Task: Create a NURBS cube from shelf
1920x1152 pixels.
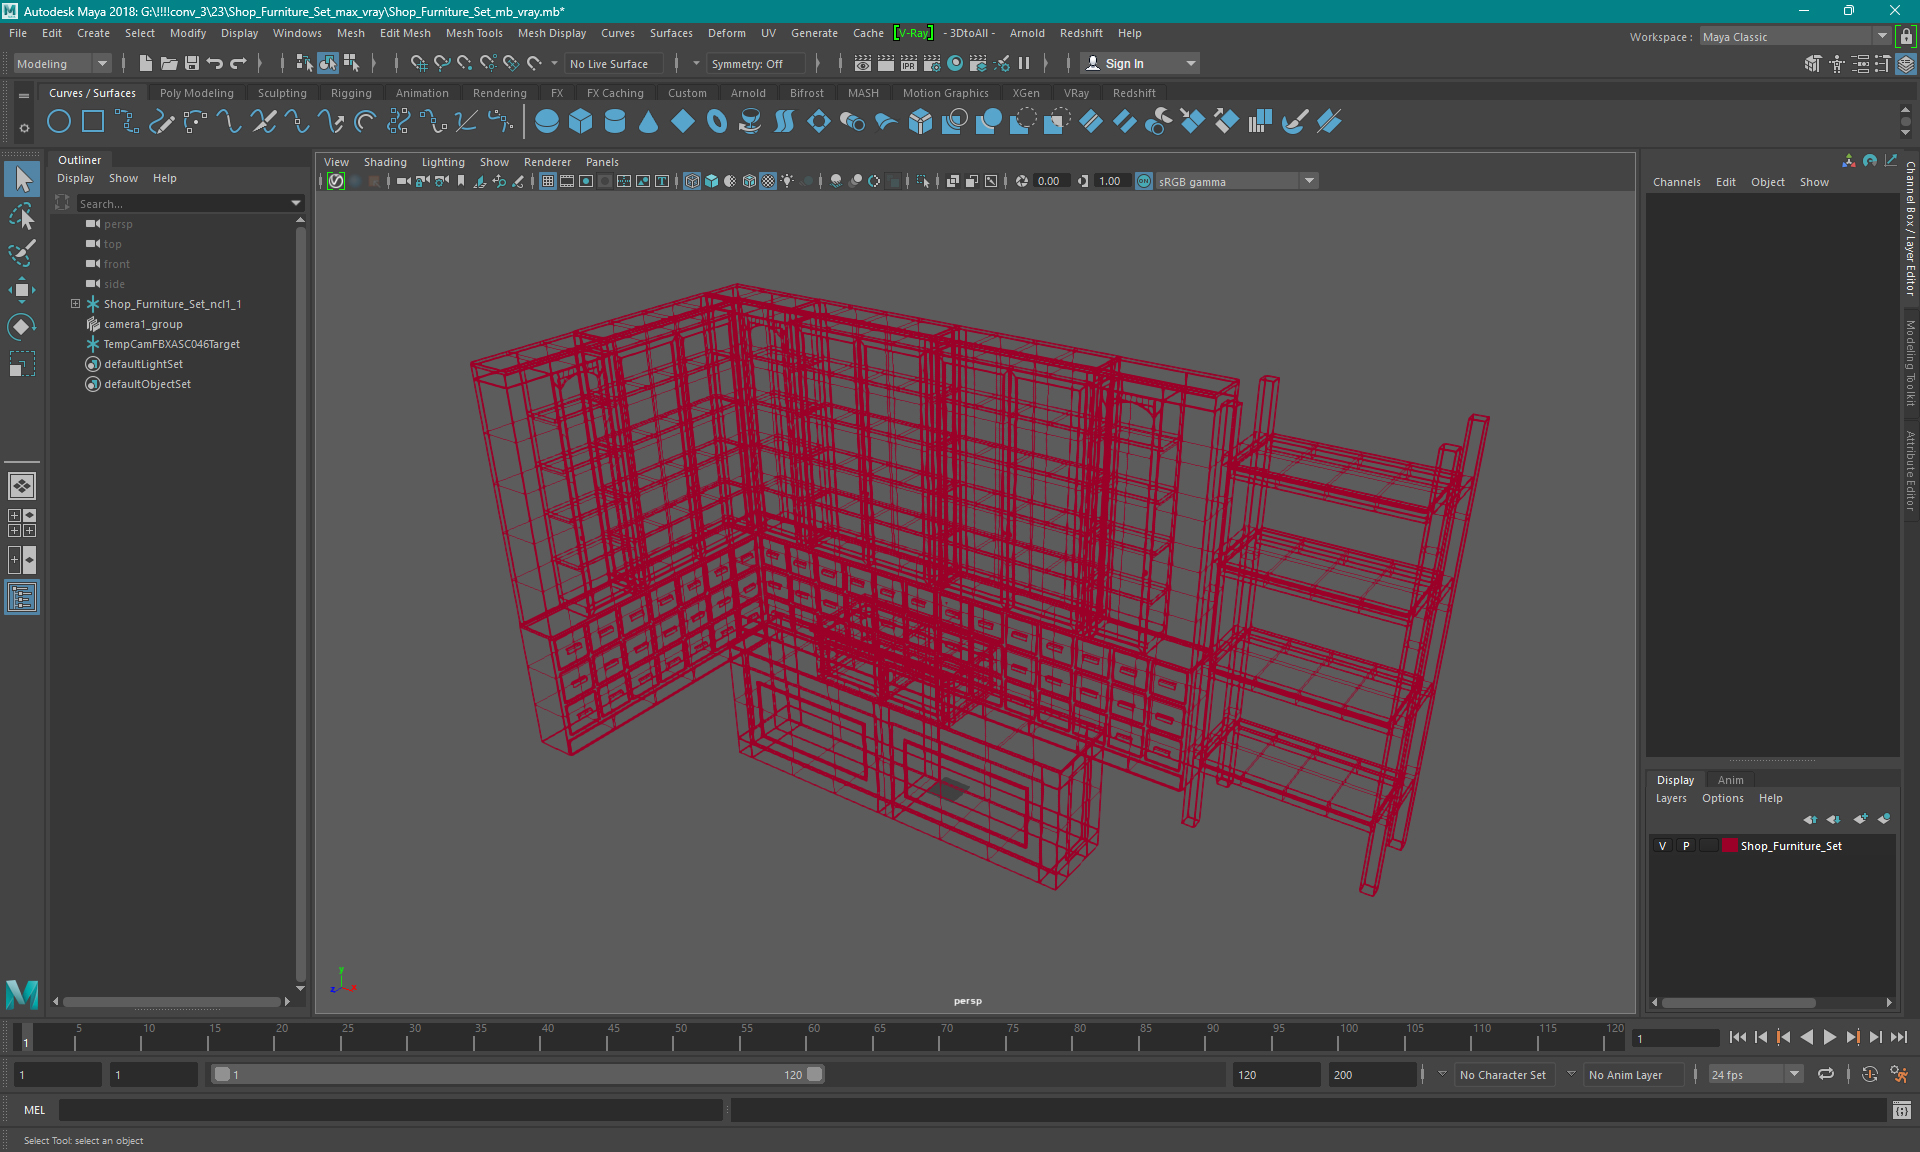Action: tap(581, 122)
